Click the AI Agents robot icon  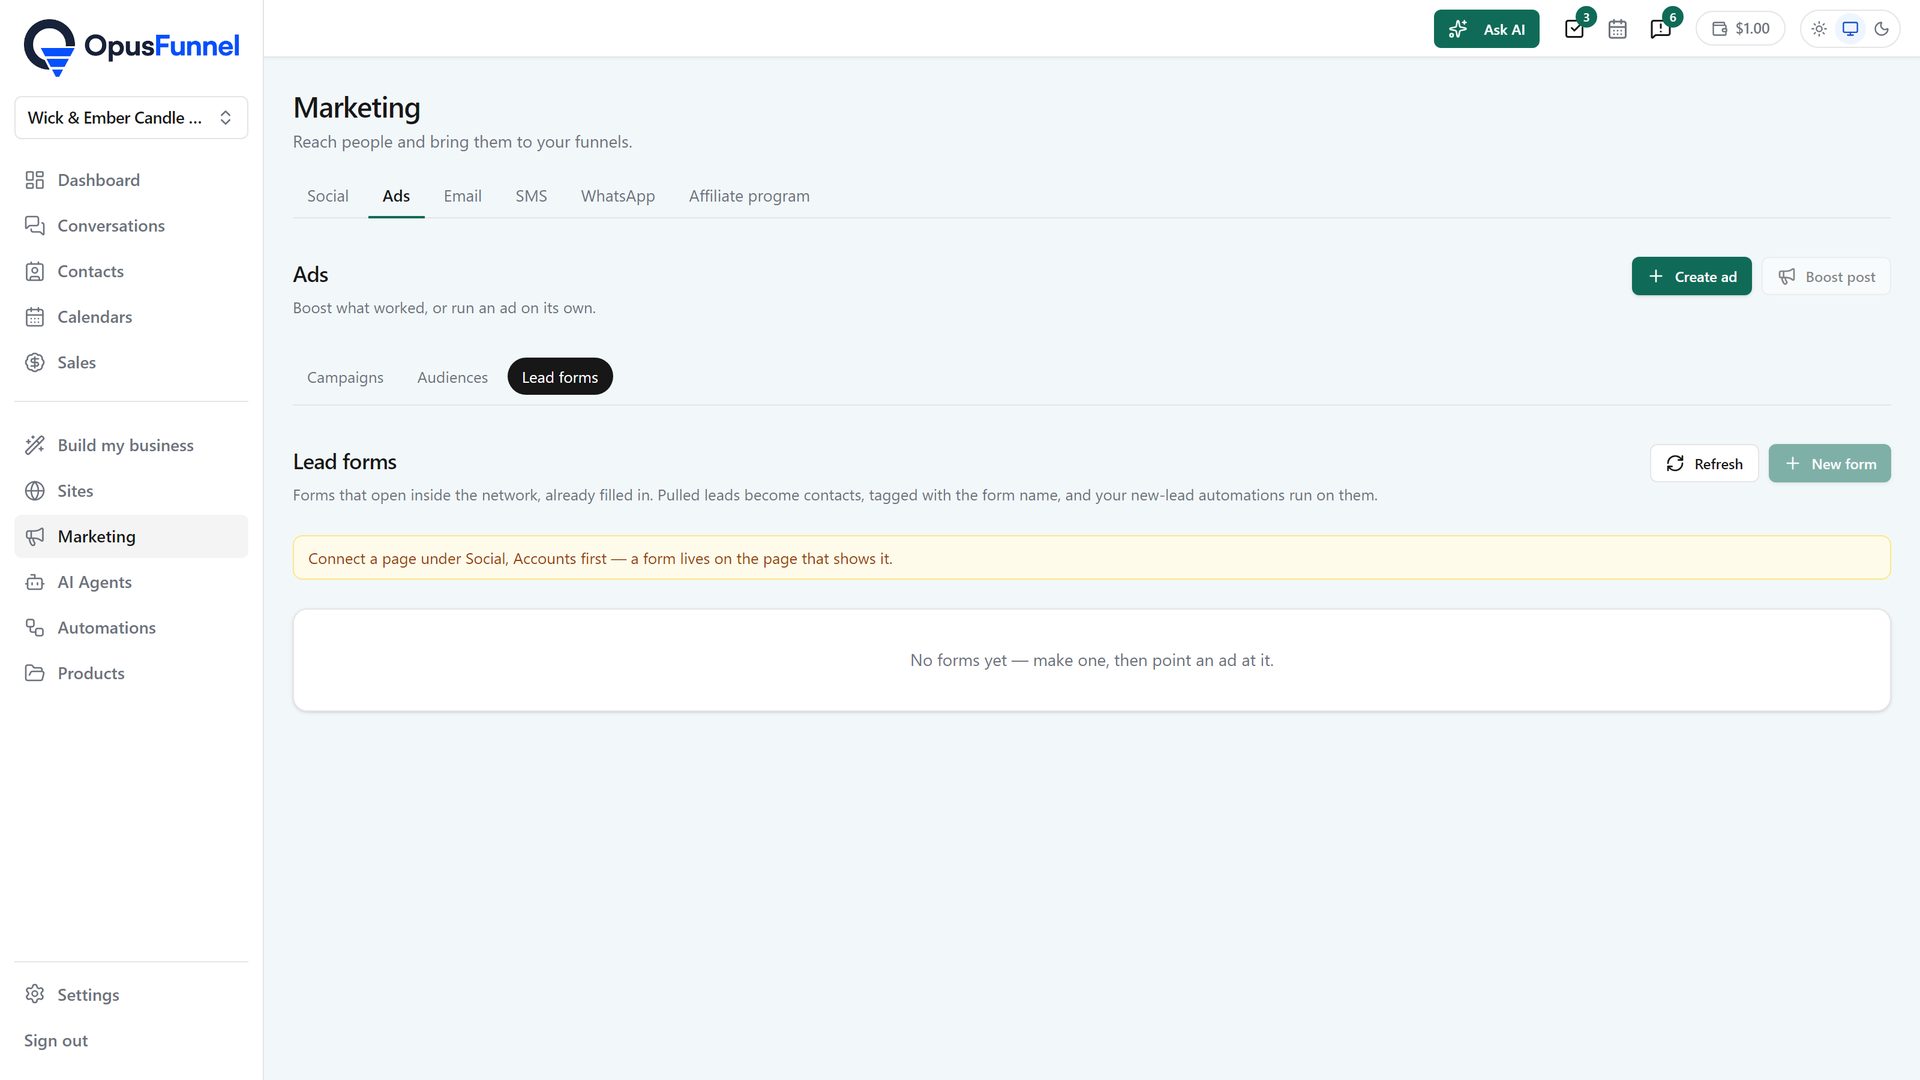click(35, 582)
